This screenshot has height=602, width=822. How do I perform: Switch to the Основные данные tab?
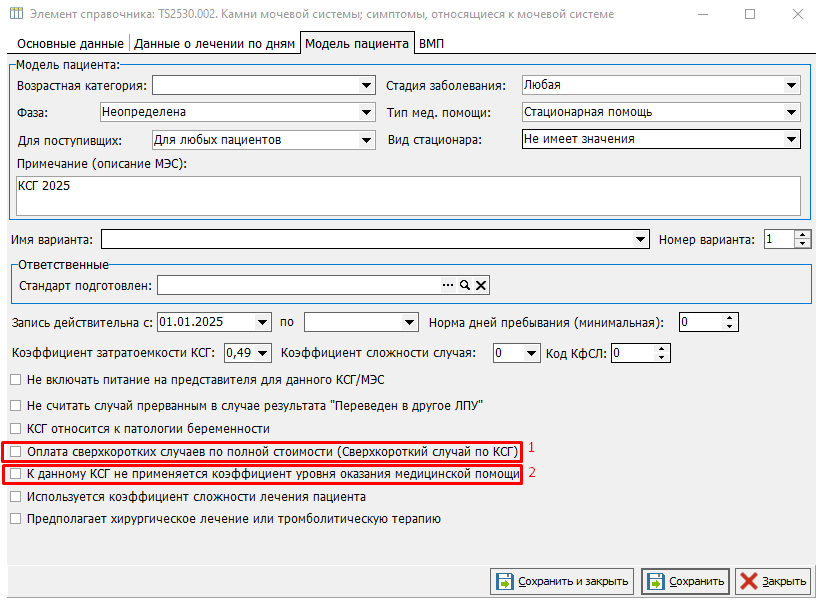(69, 44)
